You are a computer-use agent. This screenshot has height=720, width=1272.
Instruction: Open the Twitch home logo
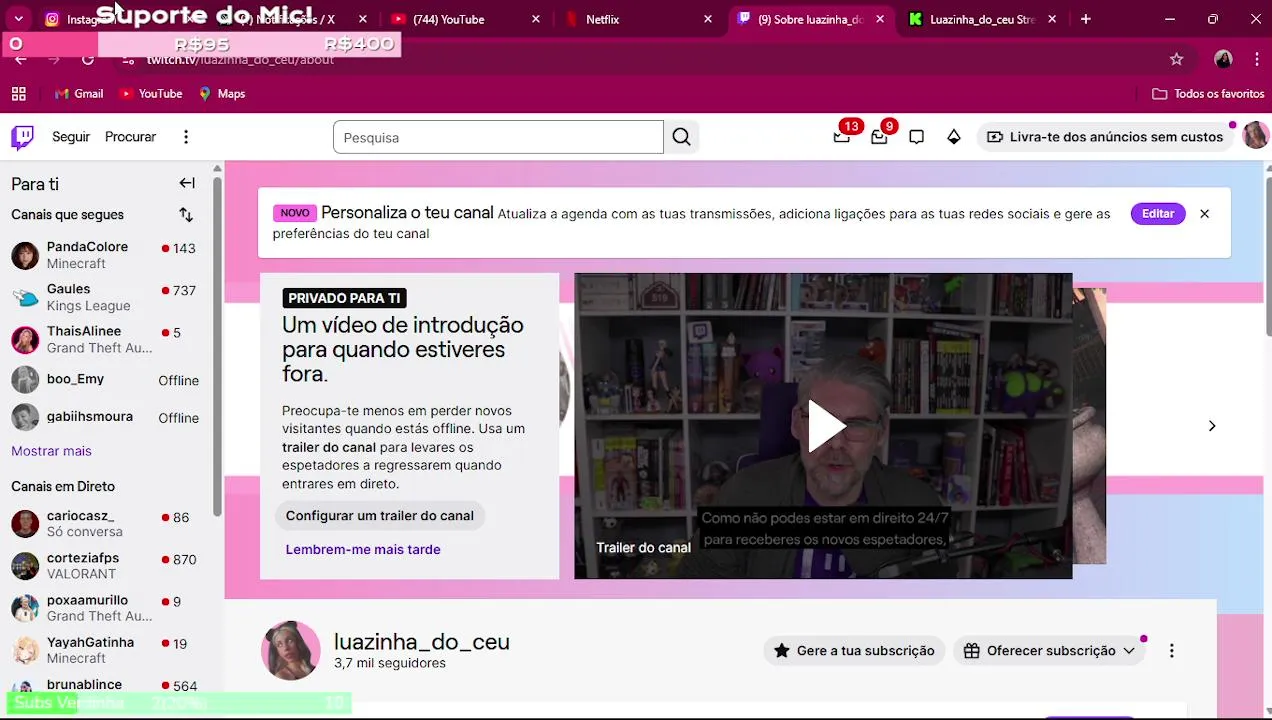(x=22, y=137)
